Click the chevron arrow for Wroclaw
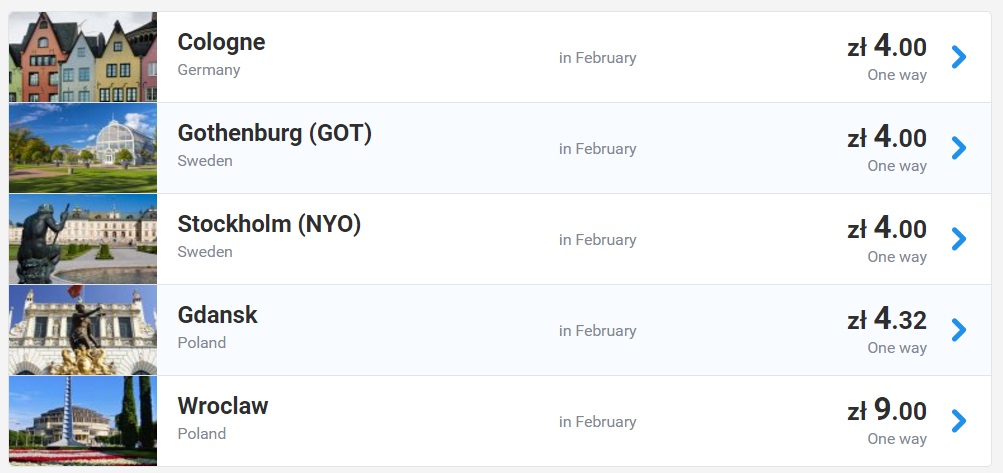The height and width of the screenshot is (473, 1003). 958,421
